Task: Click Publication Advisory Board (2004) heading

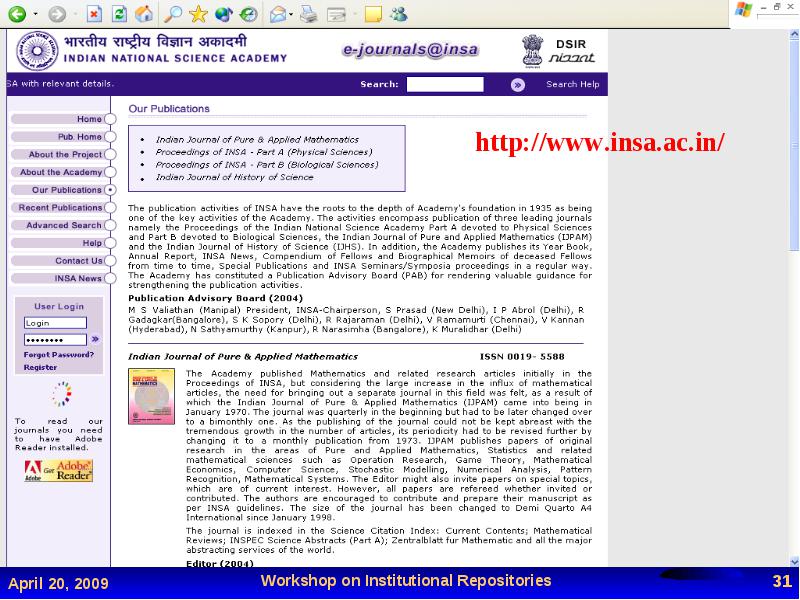Action: click(215, 298)
